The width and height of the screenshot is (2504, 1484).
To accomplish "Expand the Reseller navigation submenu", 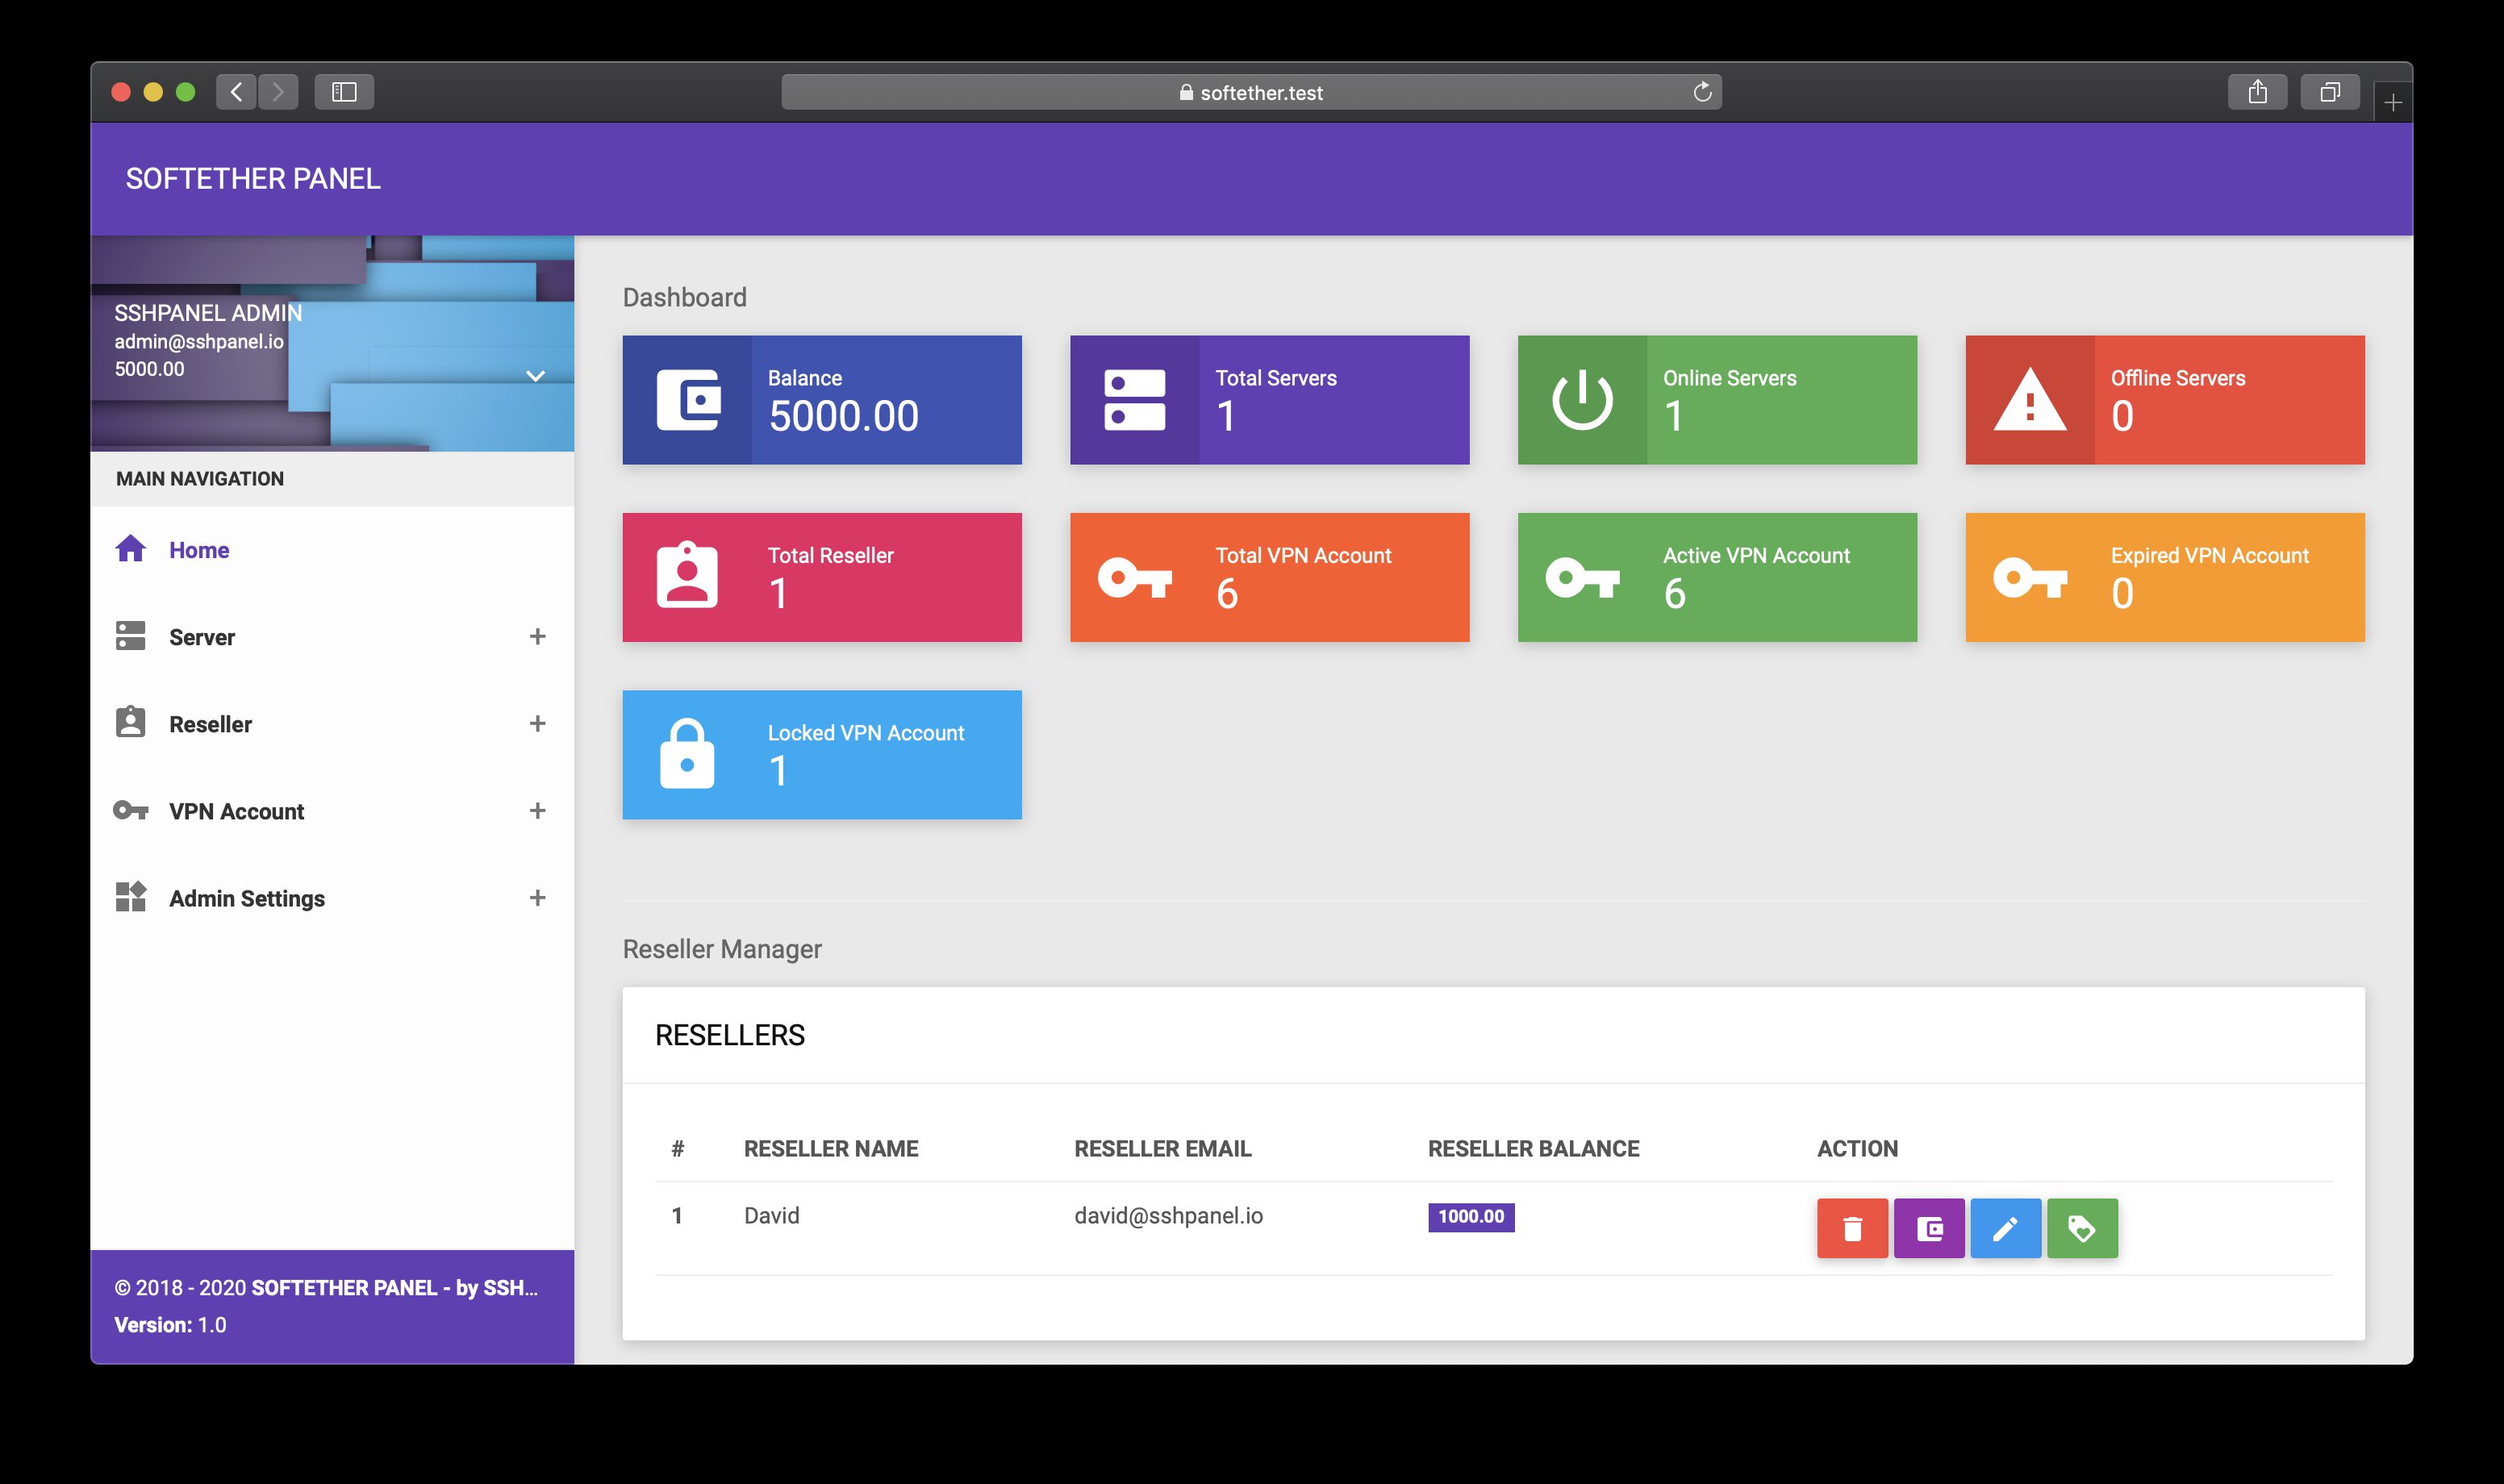I will click(537, 724).
